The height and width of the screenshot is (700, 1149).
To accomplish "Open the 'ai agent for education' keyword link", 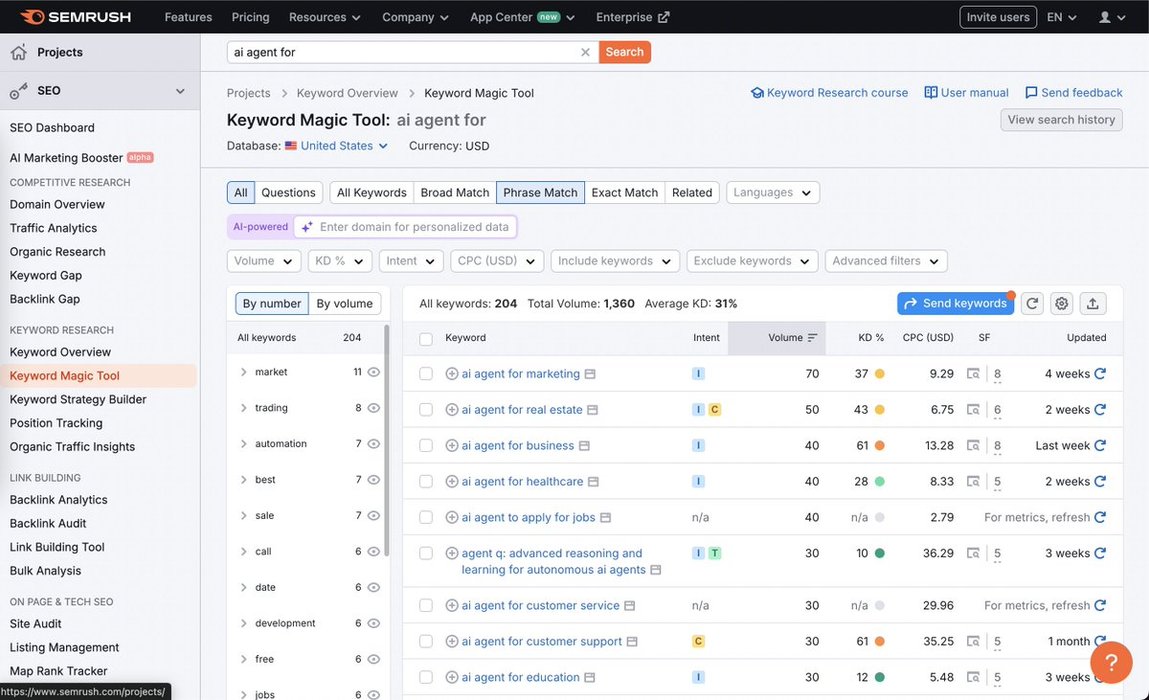I will (x=520, y=677).
